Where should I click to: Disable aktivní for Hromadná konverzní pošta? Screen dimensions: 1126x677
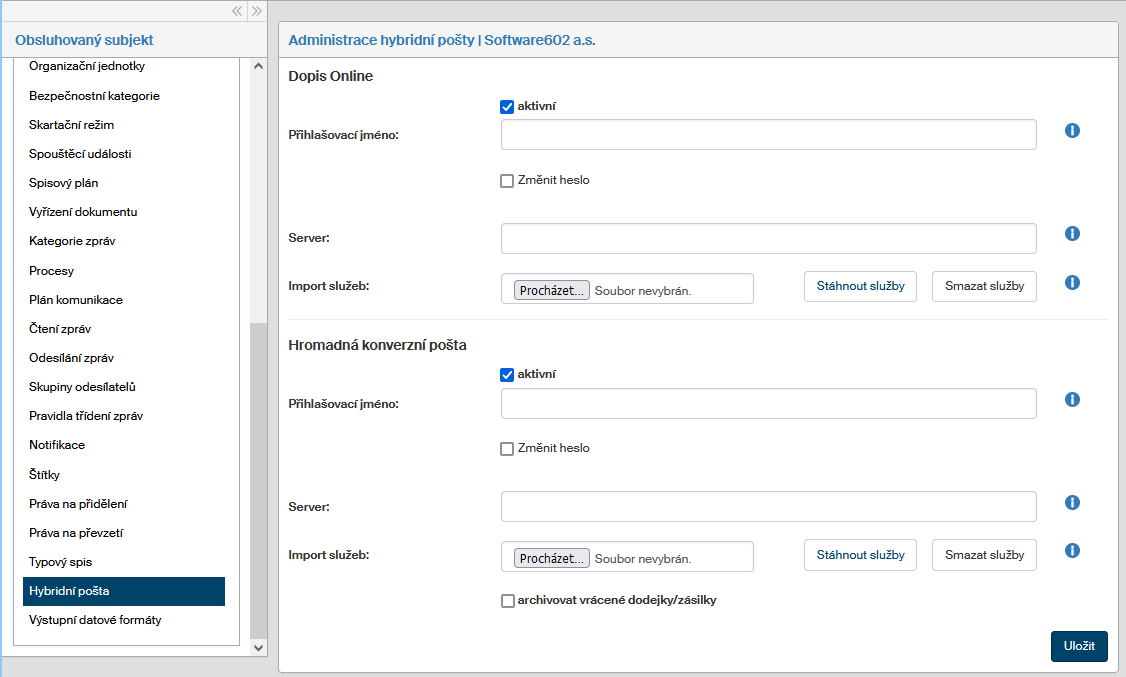pos(507,375)
